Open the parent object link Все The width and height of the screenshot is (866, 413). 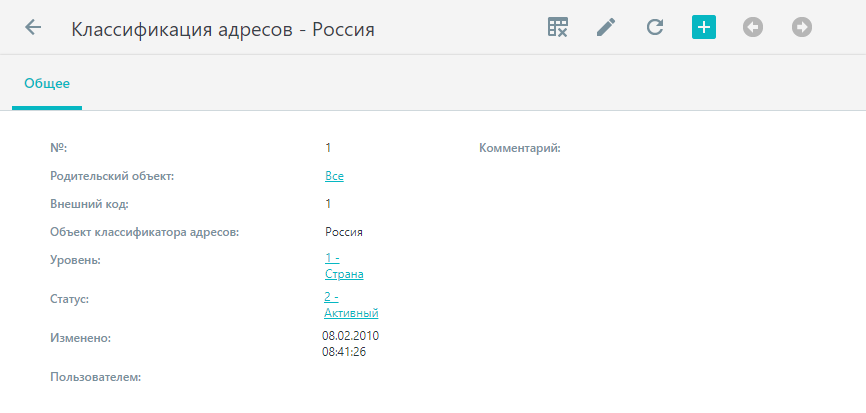[x=334, y=176]
